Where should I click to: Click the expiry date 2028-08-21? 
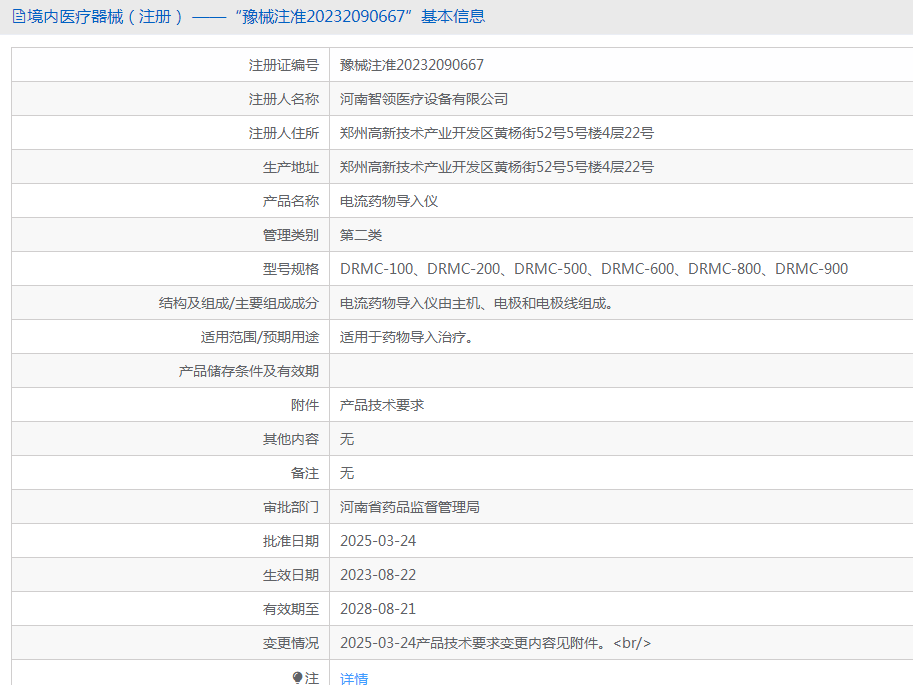[378, 609]
